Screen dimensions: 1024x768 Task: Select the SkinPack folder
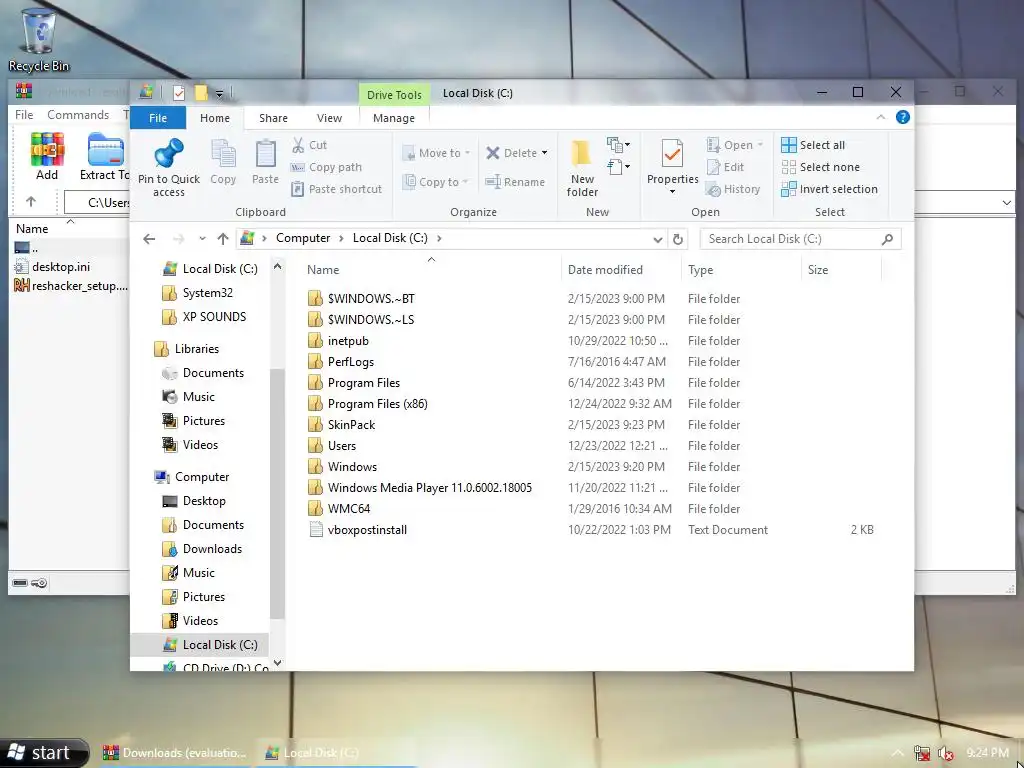351,424
